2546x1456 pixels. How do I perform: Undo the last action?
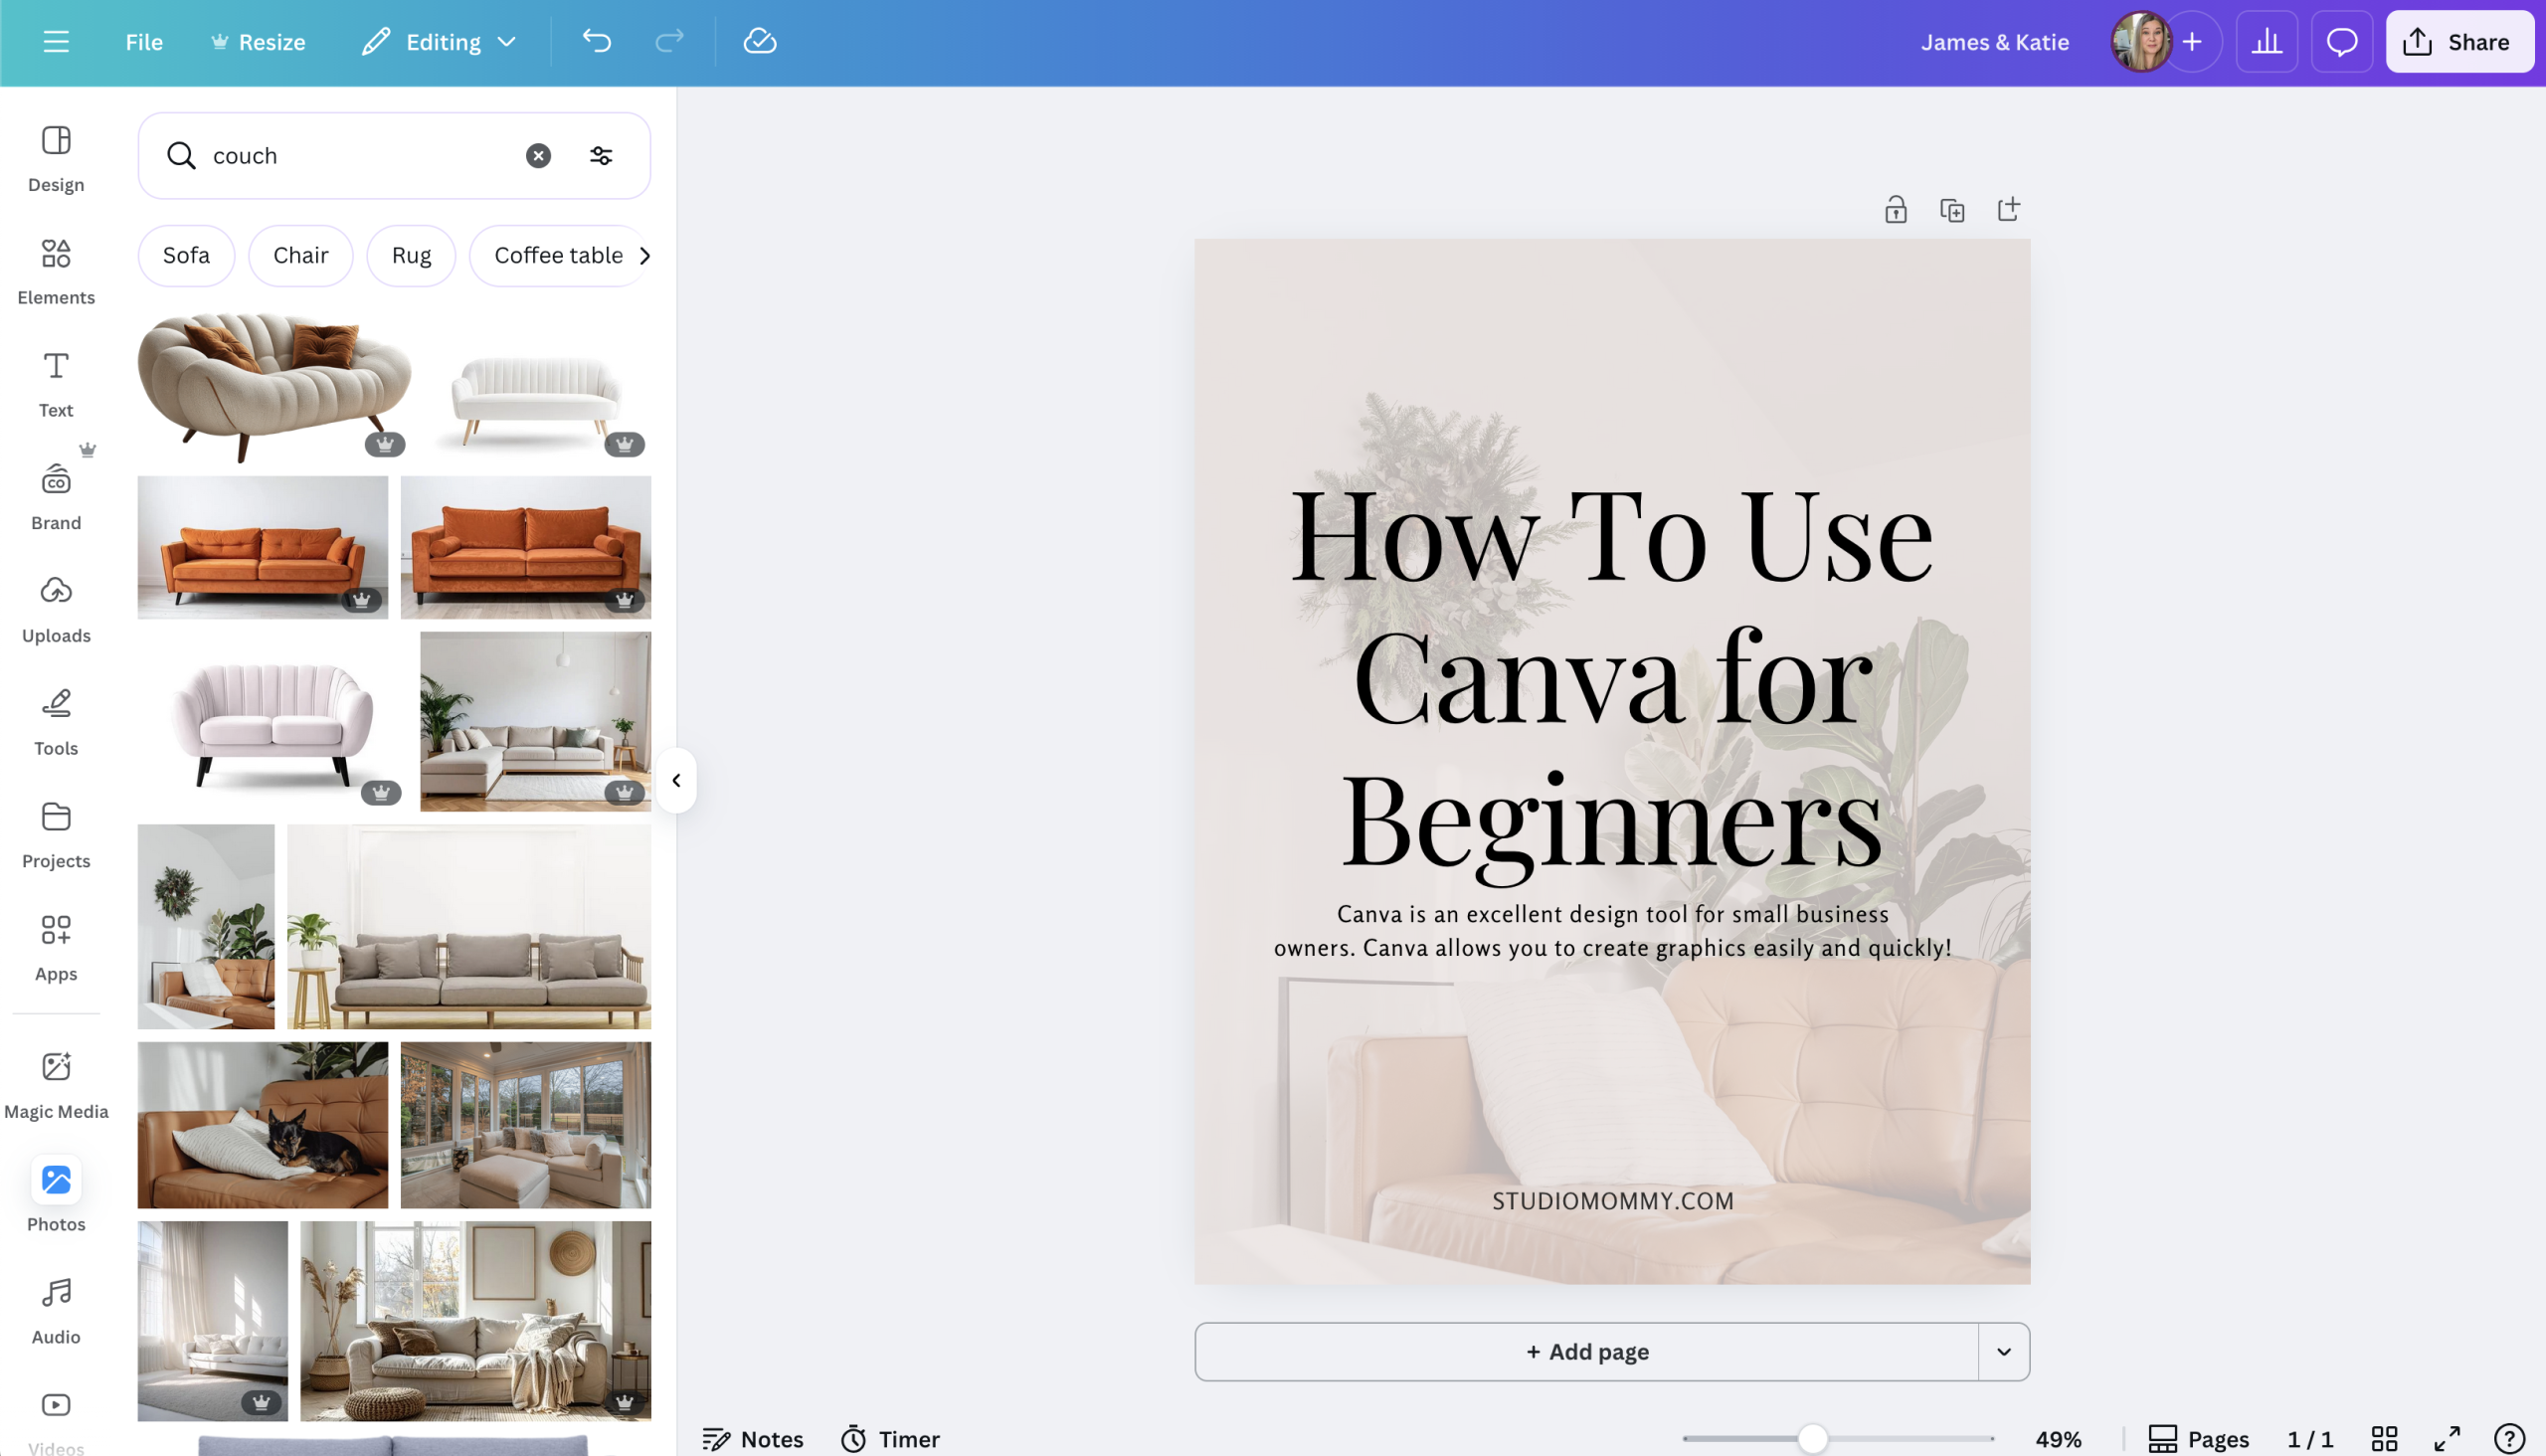[x=597, y=41]
